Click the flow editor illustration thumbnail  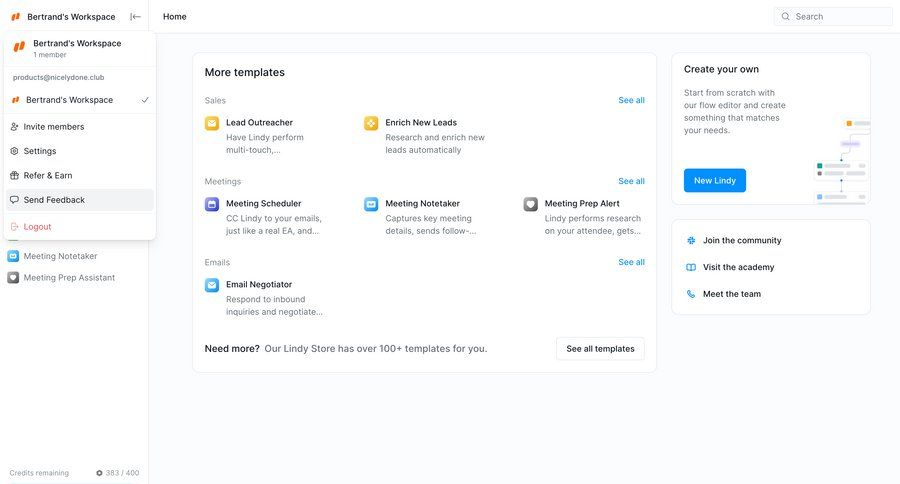click(x=842, y=161)
